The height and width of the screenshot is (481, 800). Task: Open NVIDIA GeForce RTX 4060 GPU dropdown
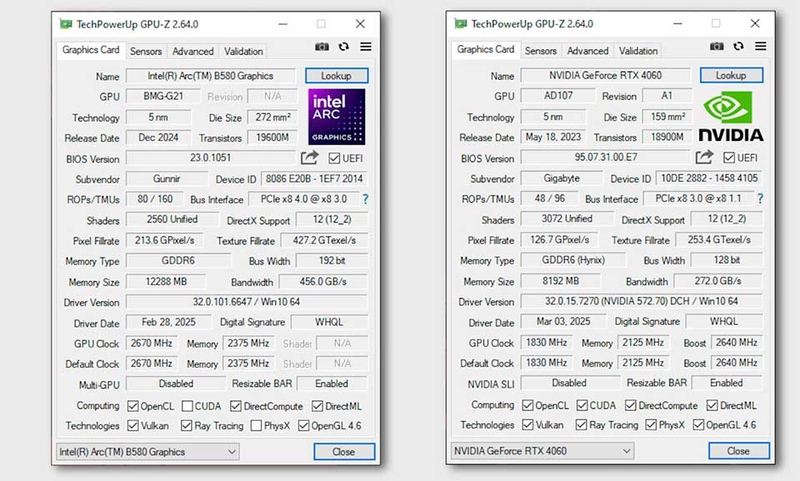(542, 451)
